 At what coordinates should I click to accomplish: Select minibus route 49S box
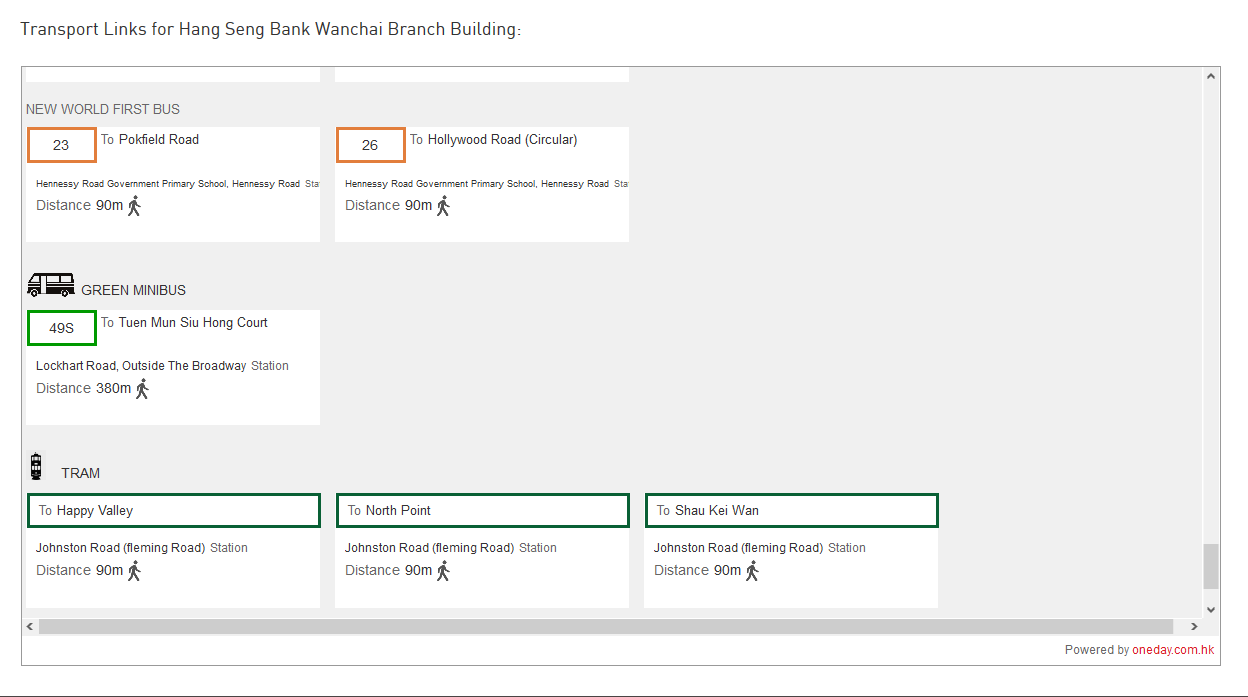point(62,328)
